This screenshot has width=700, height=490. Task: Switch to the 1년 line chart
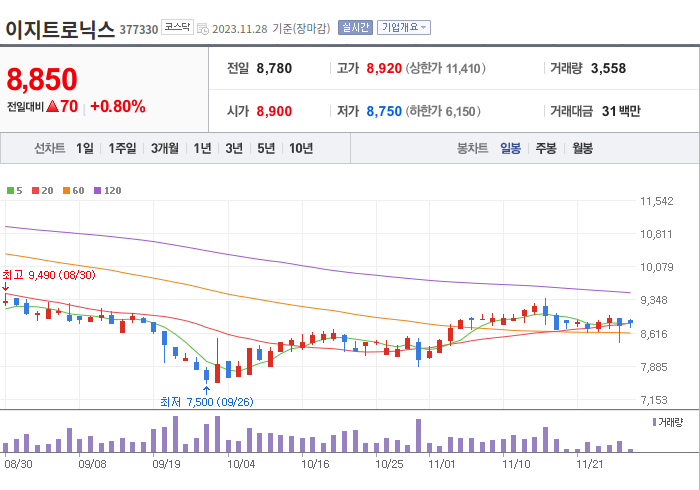pyautogui.click(x=202, y=148)
